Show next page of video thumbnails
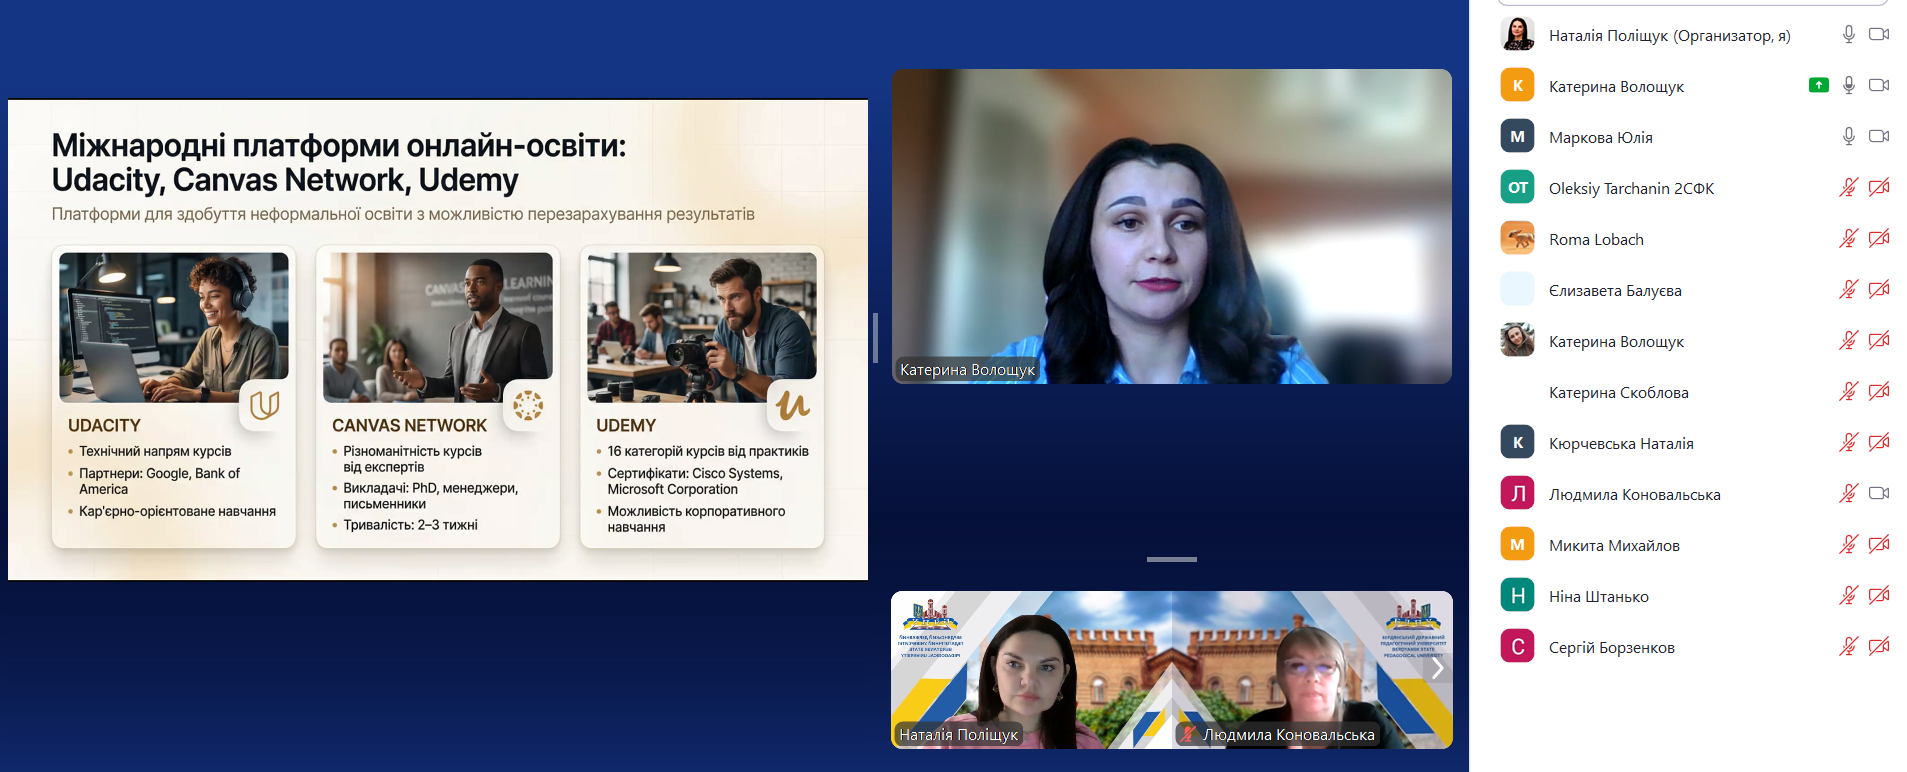 pos(1437,668)
